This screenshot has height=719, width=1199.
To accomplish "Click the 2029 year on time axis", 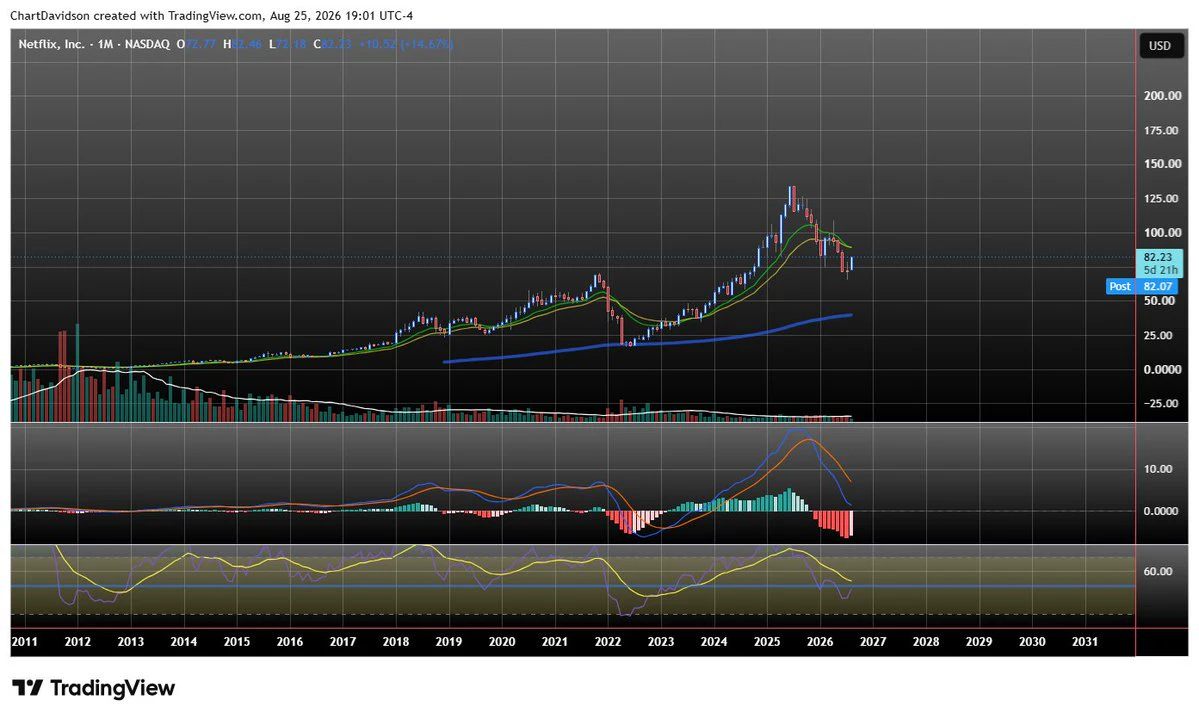I will [x=979, y=642].
